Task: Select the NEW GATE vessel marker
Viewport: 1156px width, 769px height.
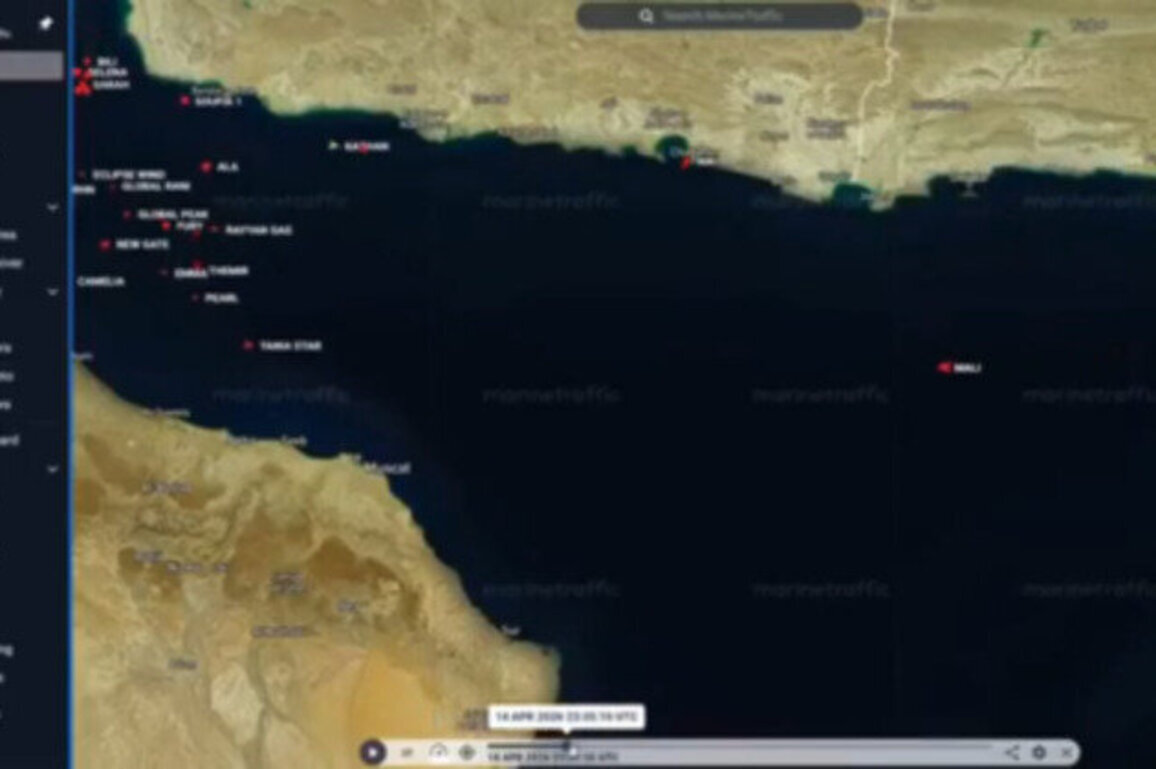Action: pyautogui.click(x=105, y=244)
